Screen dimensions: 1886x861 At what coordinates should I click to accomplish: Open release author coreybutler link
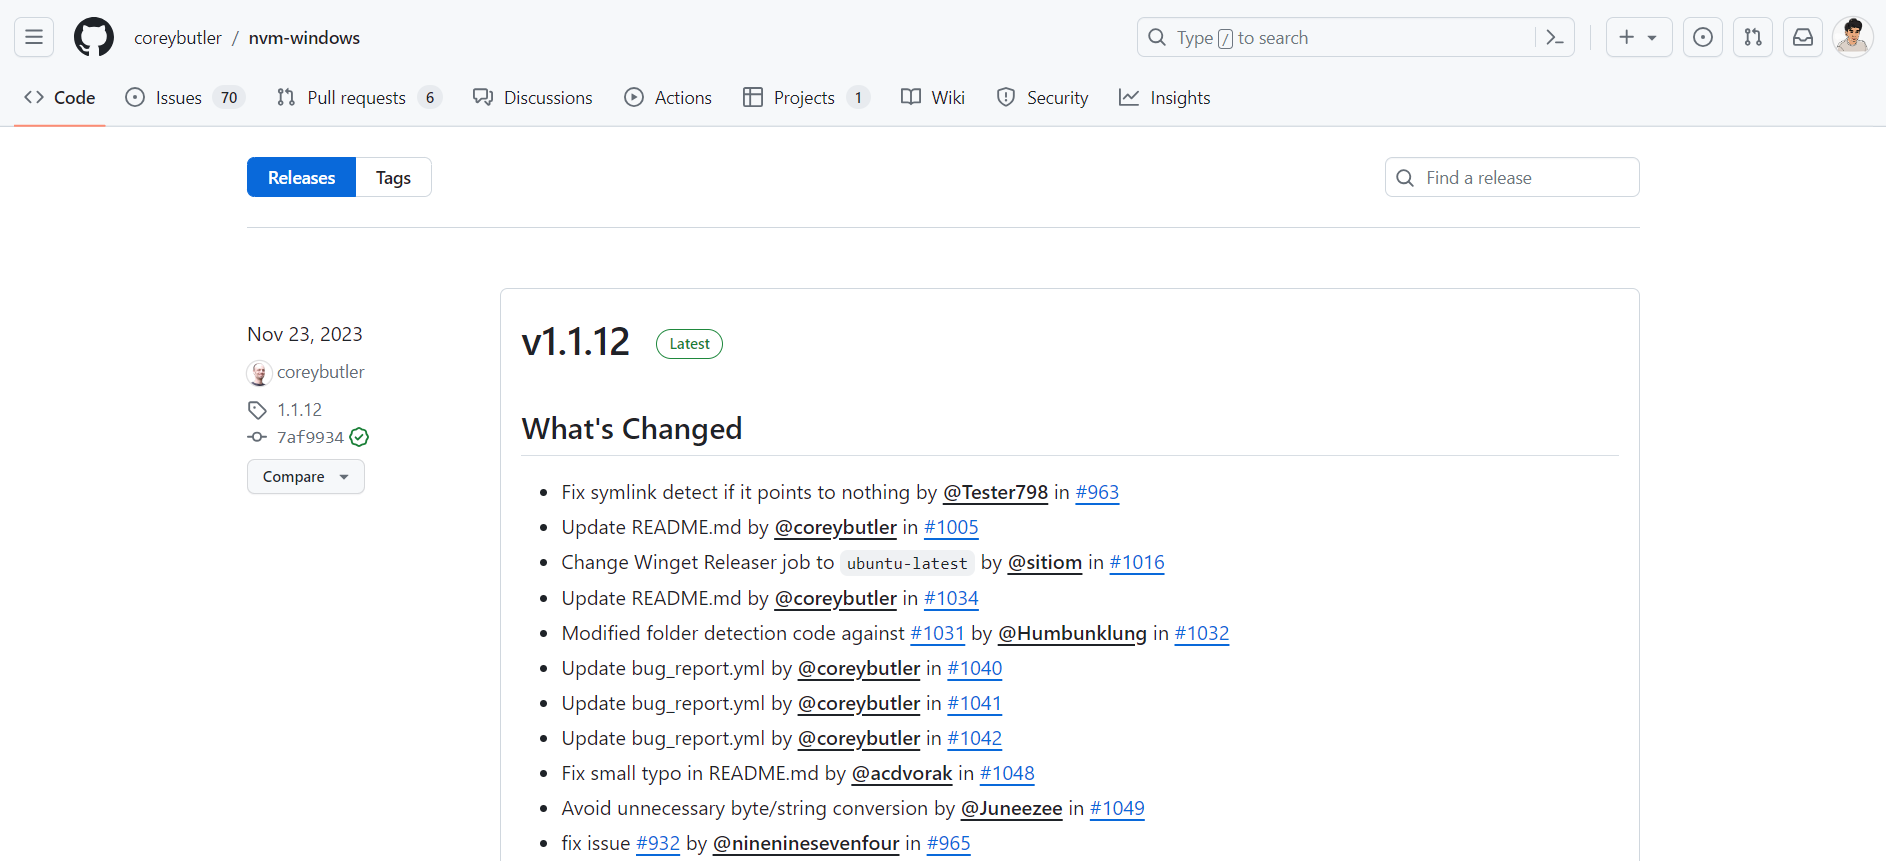(320, 372)
